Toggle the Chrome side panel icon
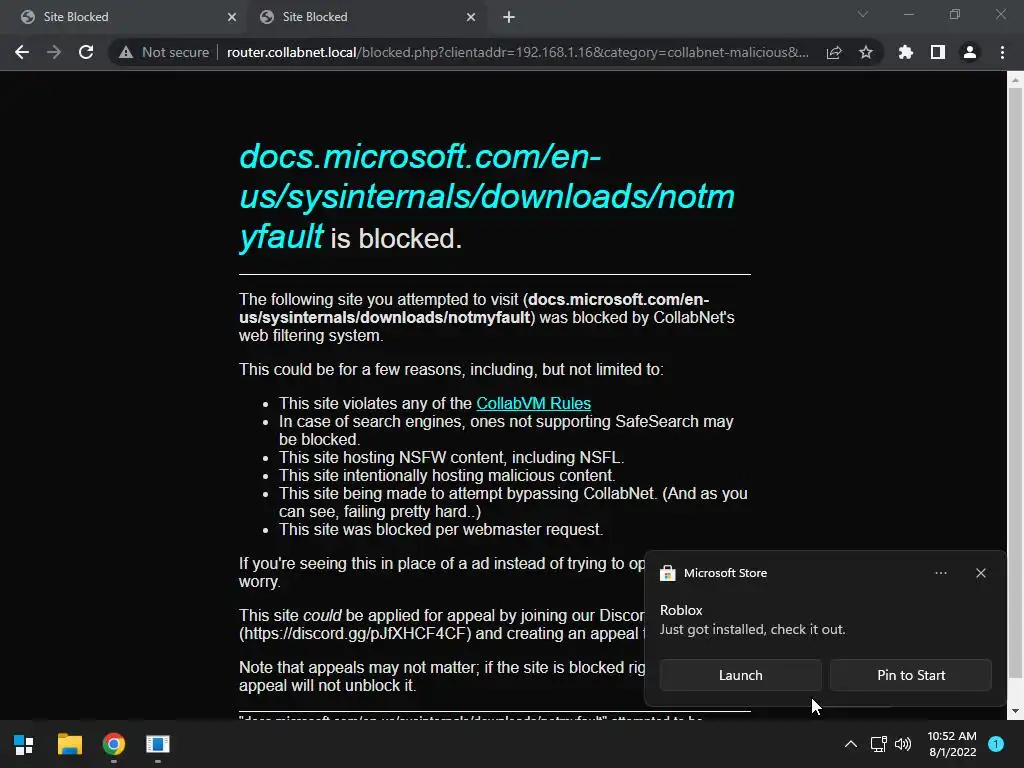Viewport: 1024px width, 768px height. click(x=938, y=52)
